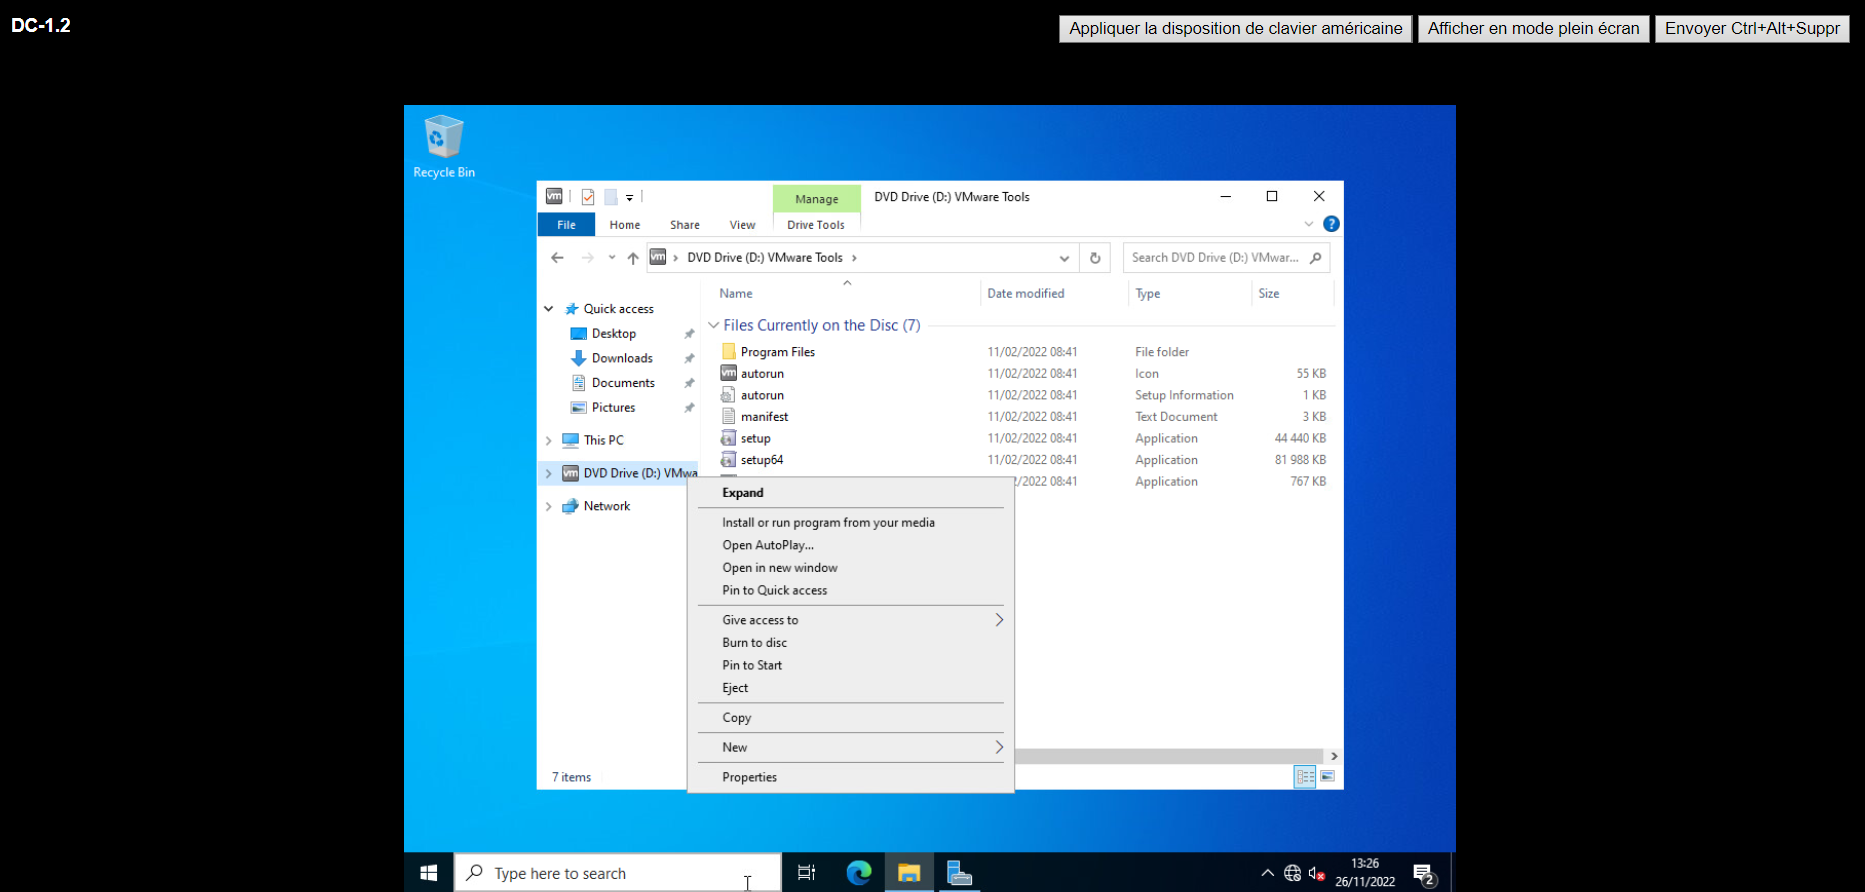Select Network in the navigation pane
Viewport: 1865px width, 892px height.
coord(606,506)
